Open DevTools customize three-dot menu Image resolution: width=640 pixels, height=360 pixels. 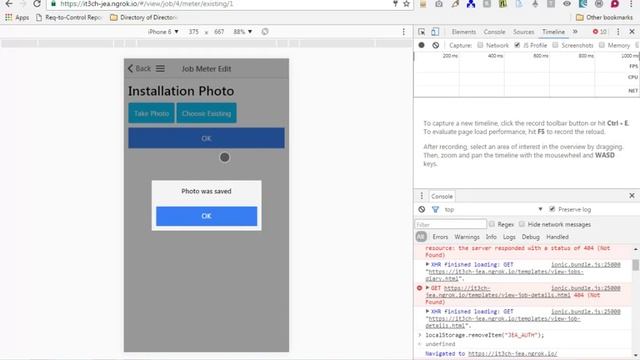618,32
